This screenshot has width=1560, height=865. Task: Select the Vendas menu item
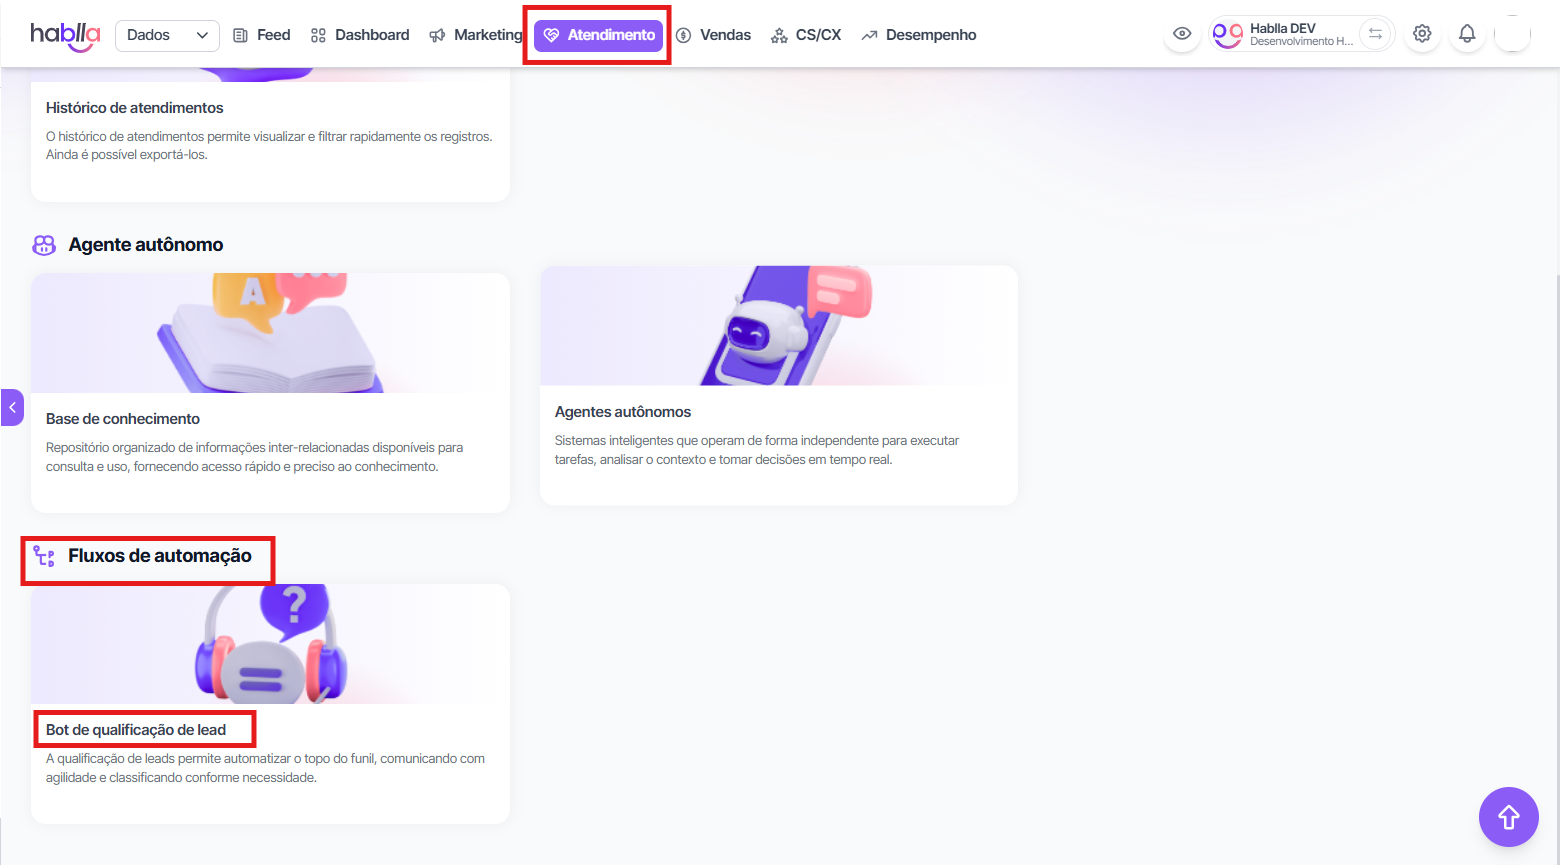click(714, 35)
